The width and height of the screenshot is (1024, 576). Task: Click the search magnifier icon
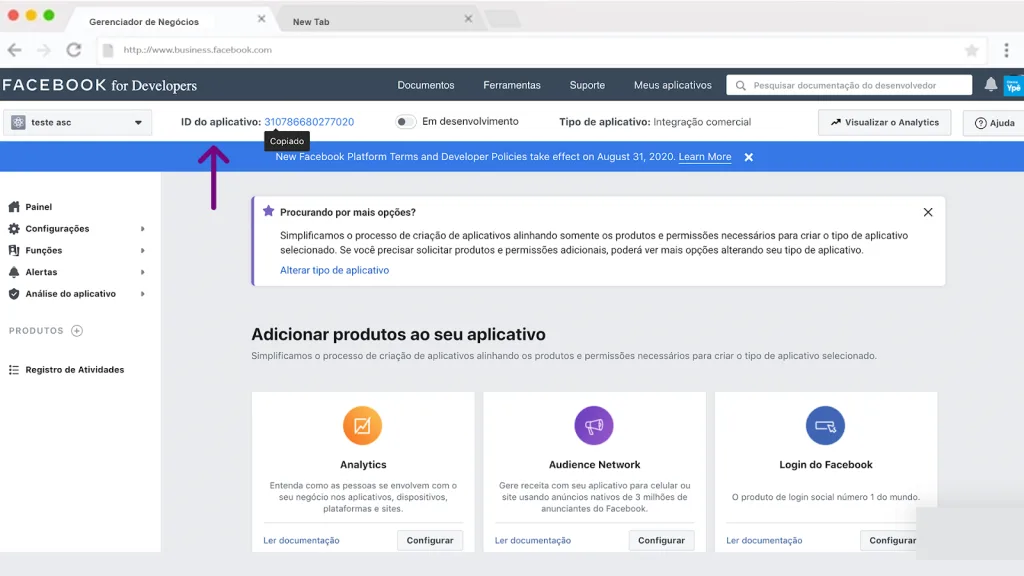pyautogui.click(x=741, y=86)
